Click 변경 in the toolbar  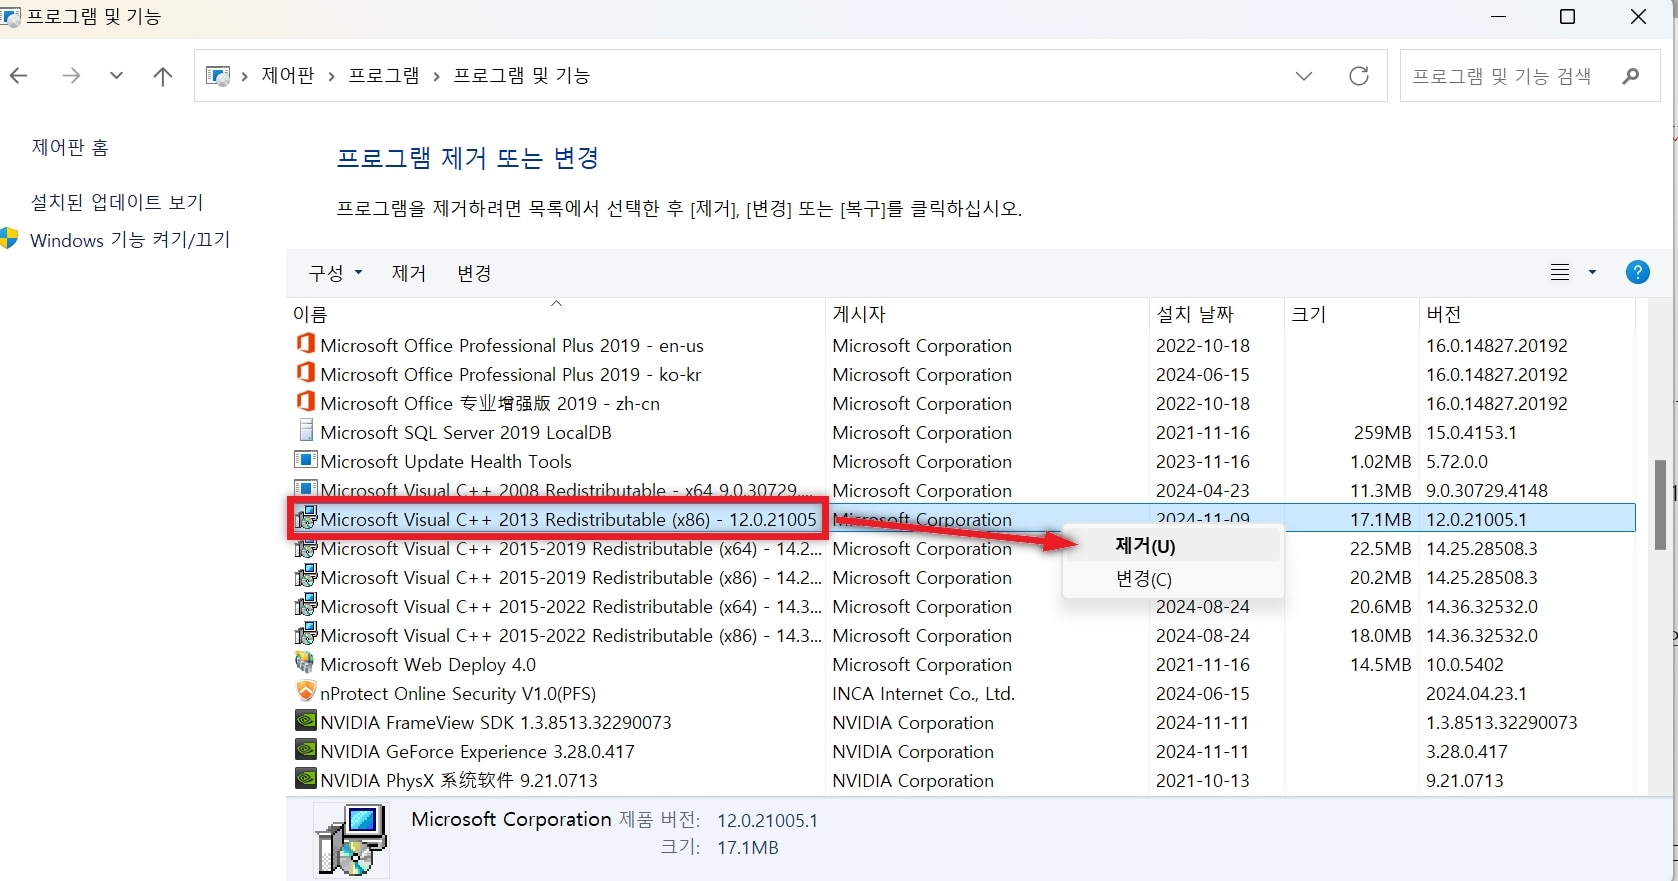(x=474, y=273)
